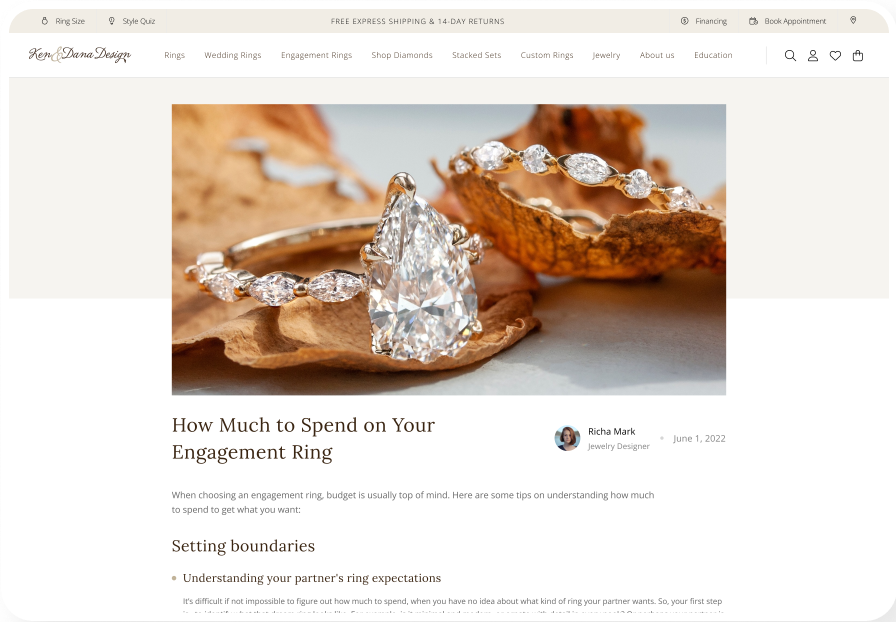
Task: Open the Rings menu
Action: point(174,55)
